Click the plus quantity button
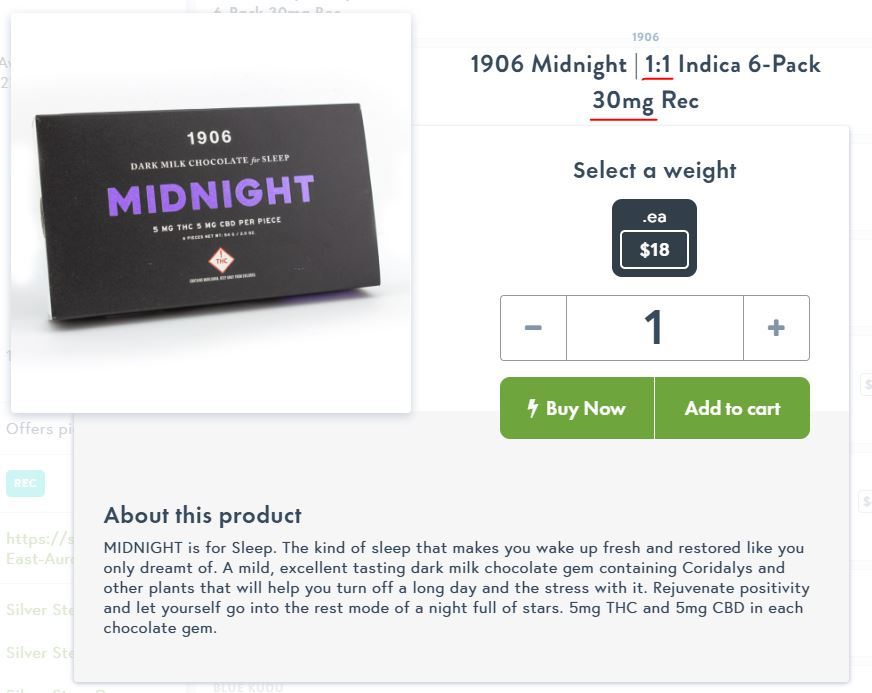Image resolution: width=872 pixels, height=693 pixels. pos(776,328)
